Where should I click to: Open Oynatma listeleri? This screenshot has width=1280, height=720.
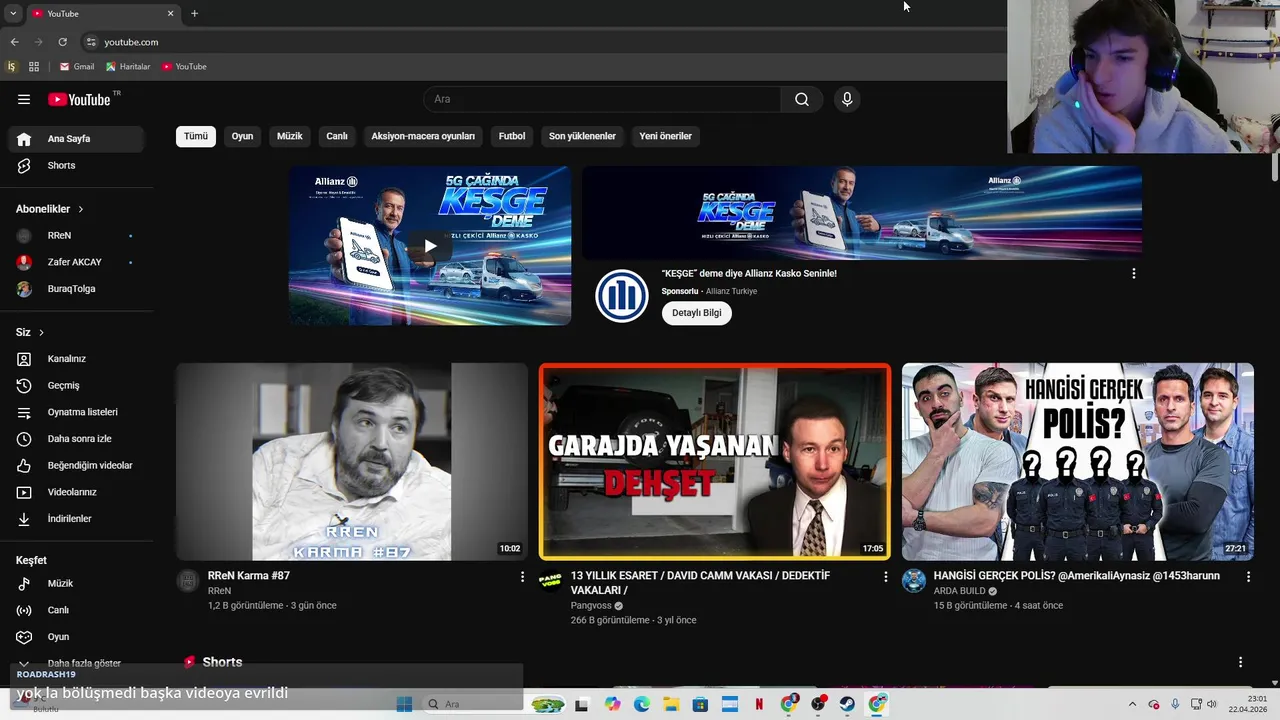pyautogui.click(x=76, y=412)
